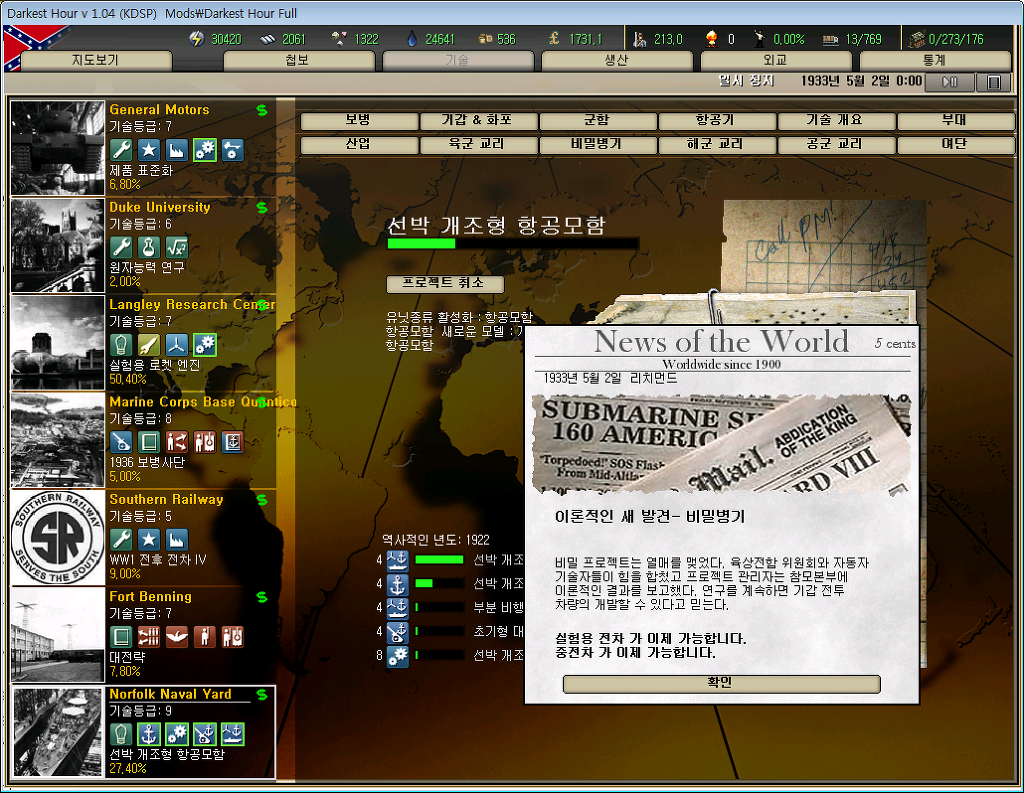Screen dimensions: 1024x793
Task: Click Langley Research Center rocket icon
Action: (x=149, y=344)
